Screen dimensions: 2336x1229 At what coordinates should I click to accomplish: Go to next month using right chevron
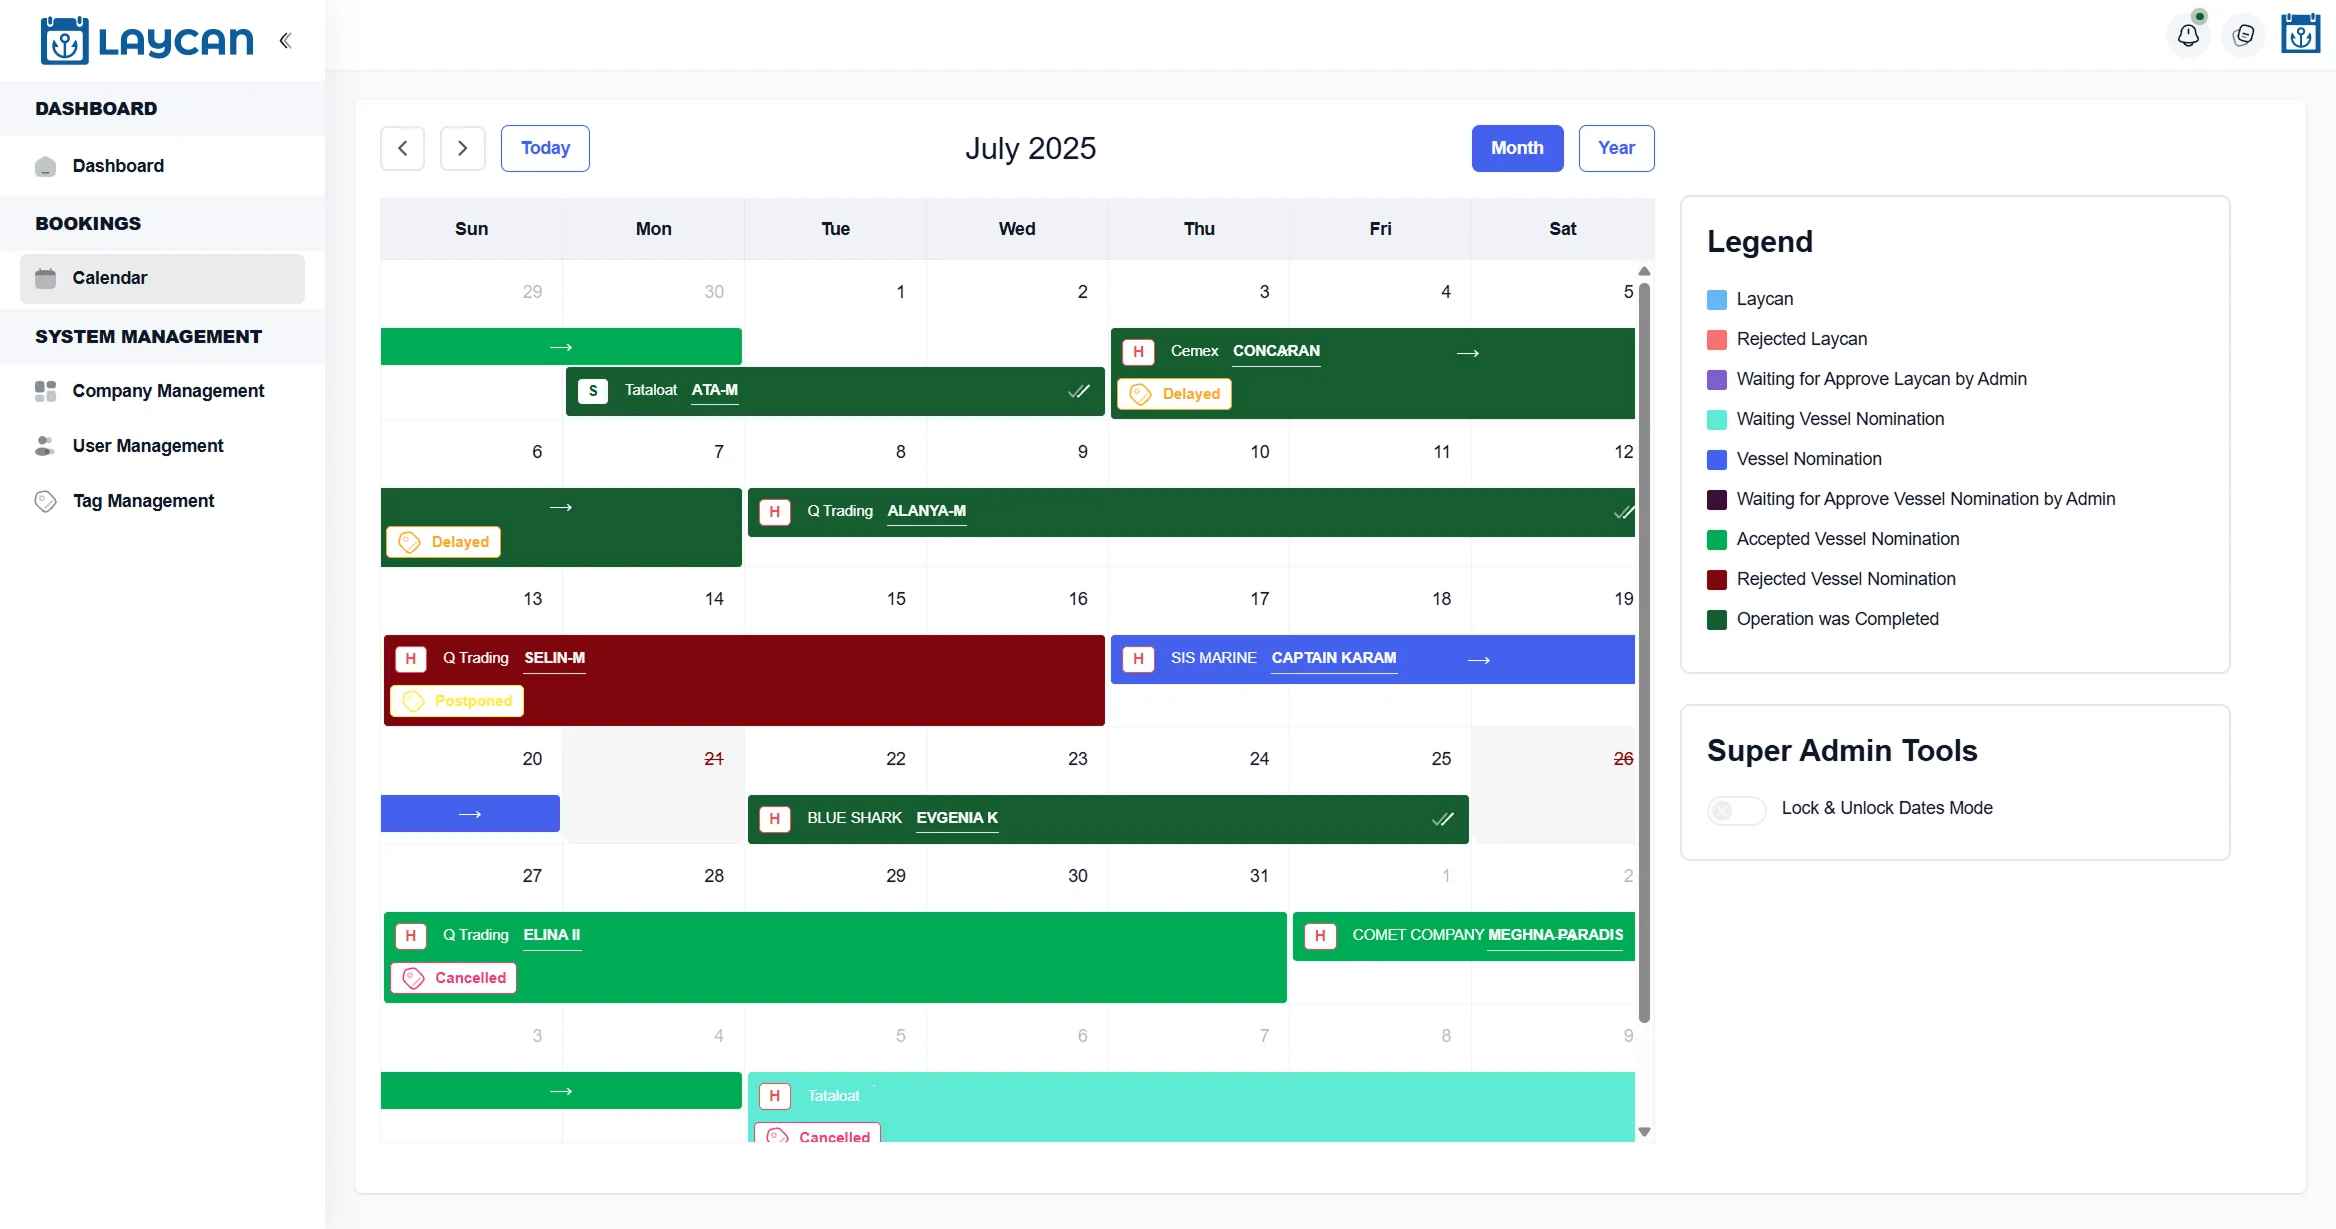(462, 148)
